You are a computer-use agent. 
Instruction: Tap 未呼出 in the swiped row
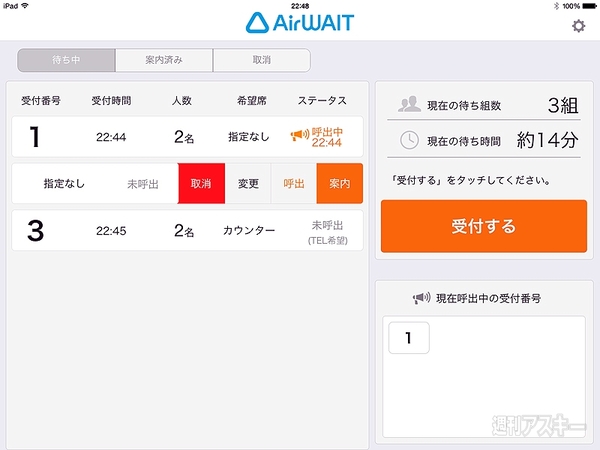(x=143, y=184)
